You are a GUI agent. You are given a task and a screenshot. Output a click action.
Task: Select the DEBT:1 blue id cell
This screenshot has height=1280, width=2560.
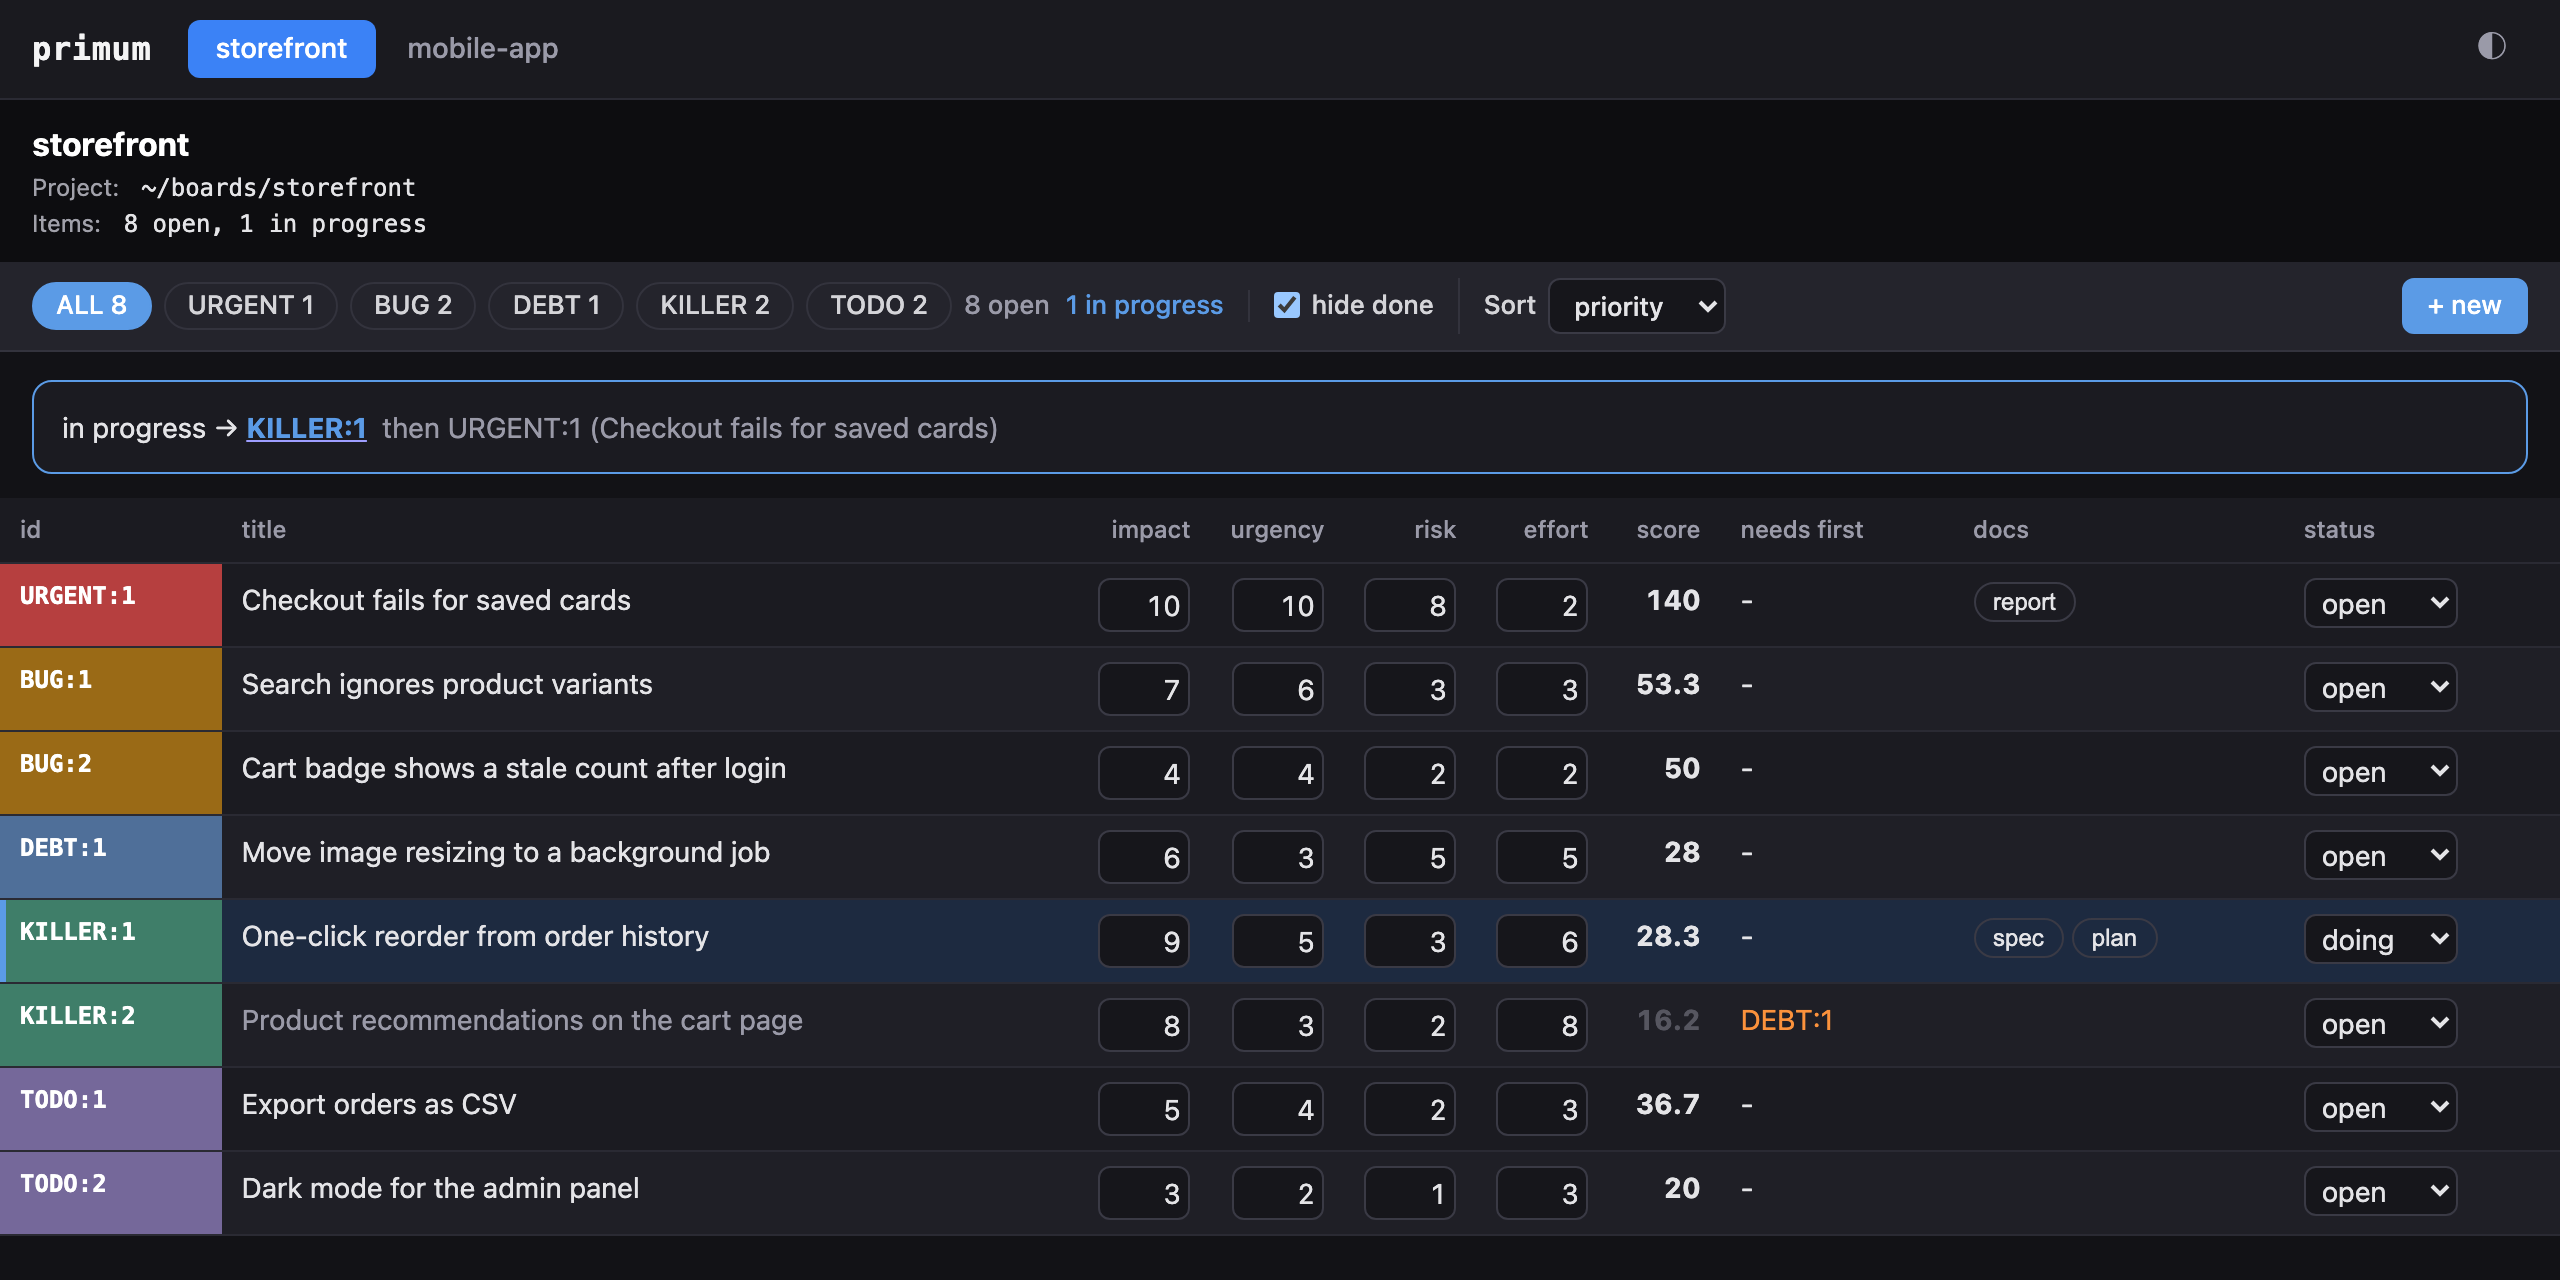click(111, 856)
